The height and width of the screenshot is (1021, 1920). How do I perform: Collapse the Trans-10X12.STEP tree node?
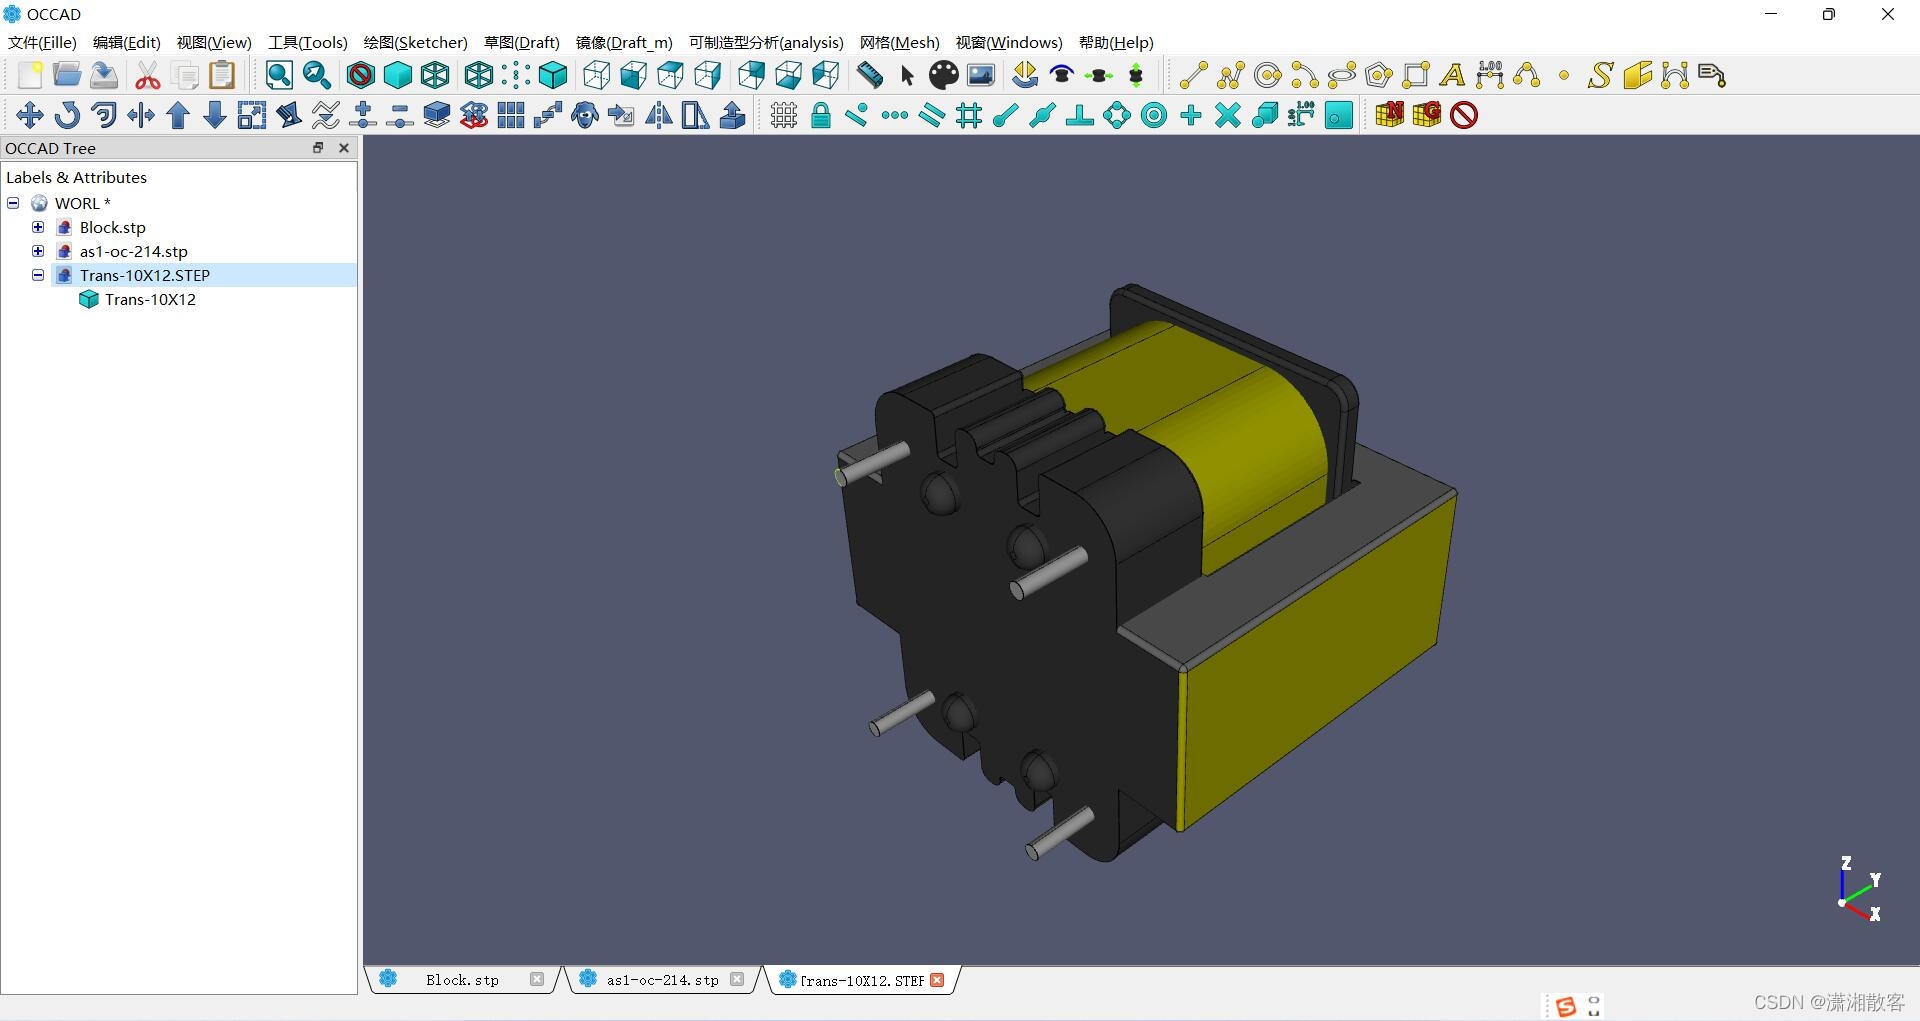(x=38, y=275)
